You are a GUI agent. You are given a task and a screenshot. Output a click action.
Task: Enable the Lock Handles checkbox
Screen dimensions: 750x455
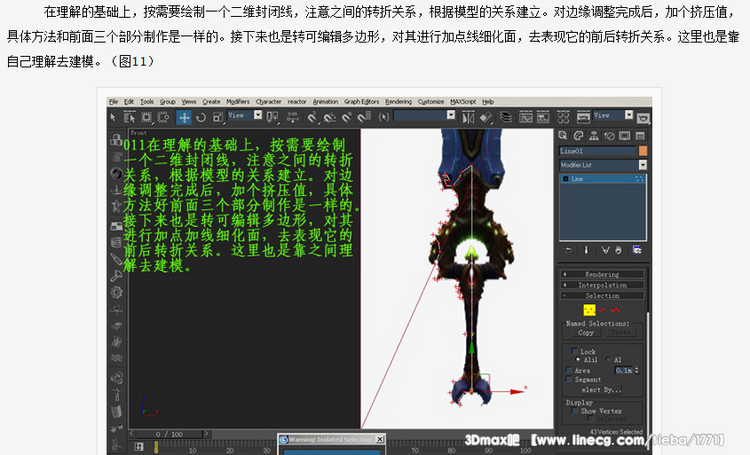[574, 351]
